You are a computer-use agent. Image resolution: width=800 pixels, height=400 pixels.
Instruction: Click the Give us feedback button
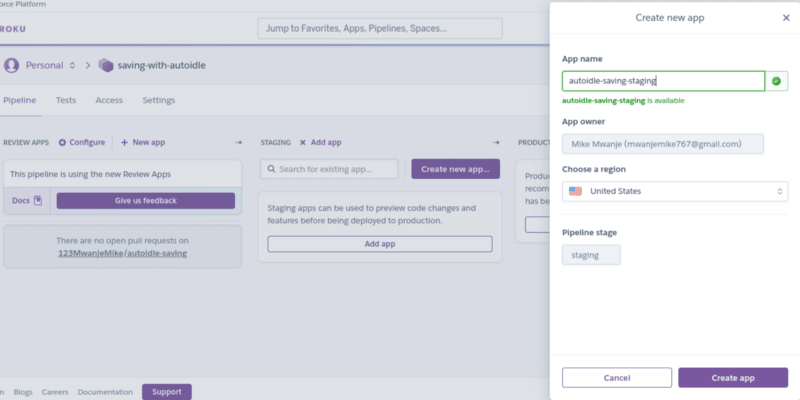click(x=146, y=200)
